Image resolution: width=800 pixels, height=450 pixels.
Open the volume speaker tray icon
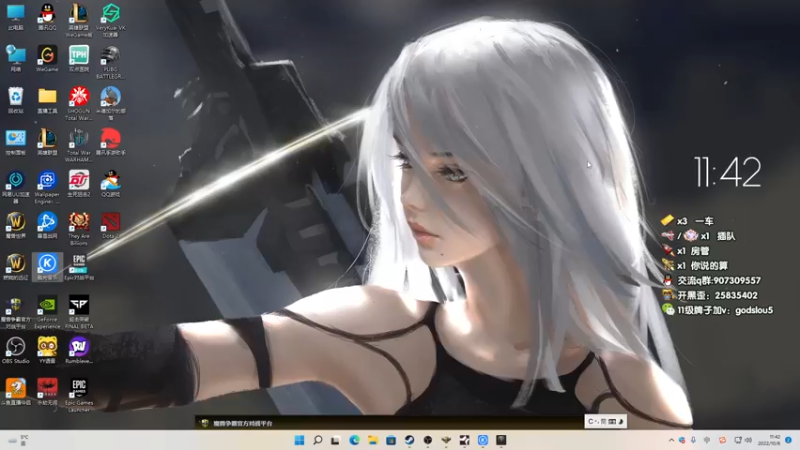[748, 440]
